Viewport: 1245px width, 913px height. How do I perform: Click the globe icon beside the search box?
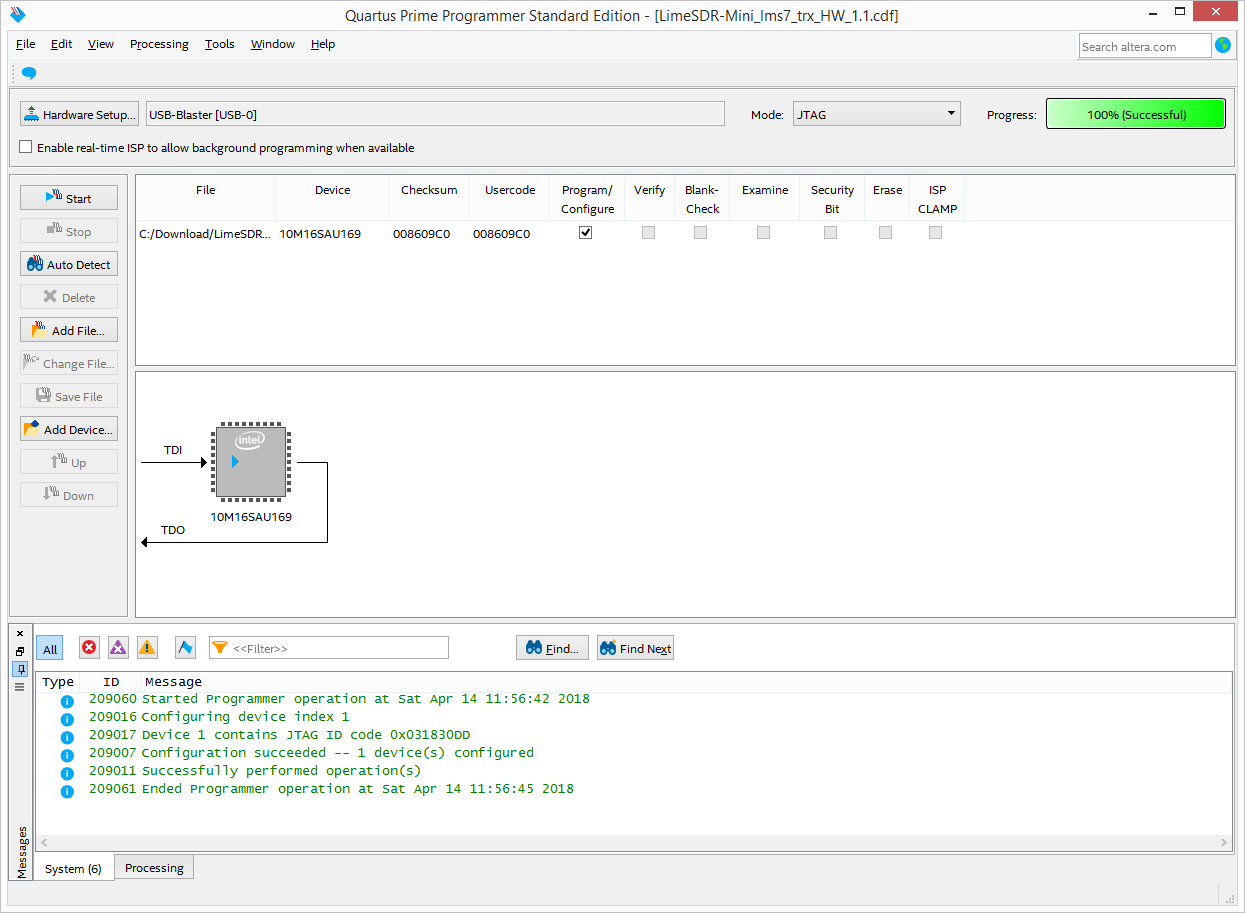pyautogui.click(x=1222, y=45)
